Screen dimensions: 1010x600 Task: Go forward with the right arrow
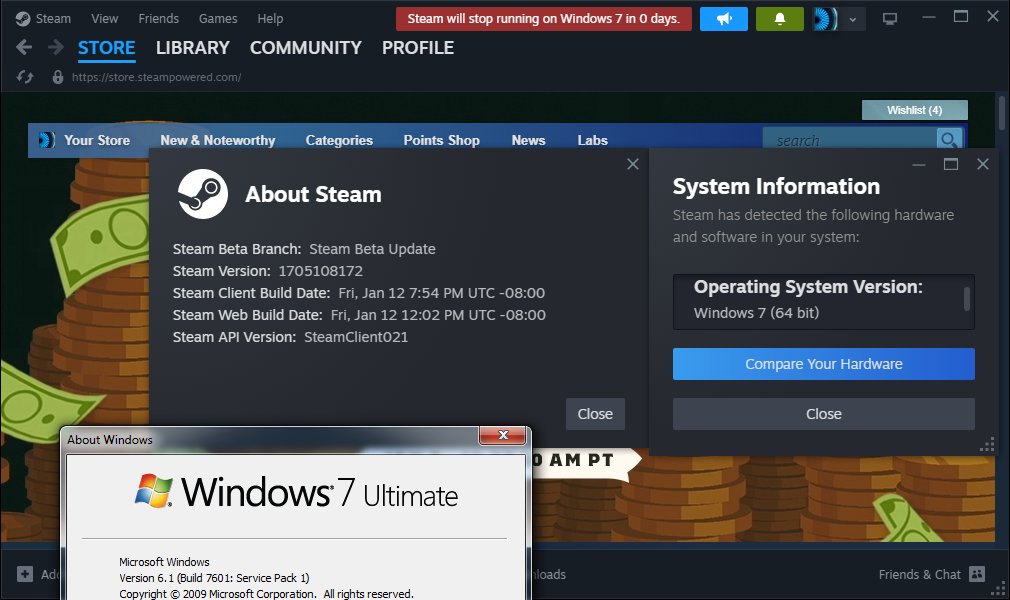pyautogui.click(x=56, y=47)
